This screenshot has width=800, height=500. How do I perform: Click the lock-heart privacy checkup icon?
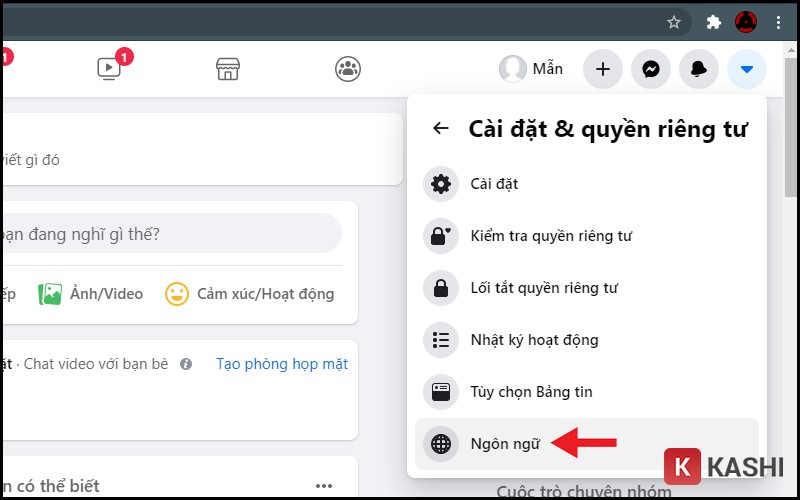tap(441, 236)
